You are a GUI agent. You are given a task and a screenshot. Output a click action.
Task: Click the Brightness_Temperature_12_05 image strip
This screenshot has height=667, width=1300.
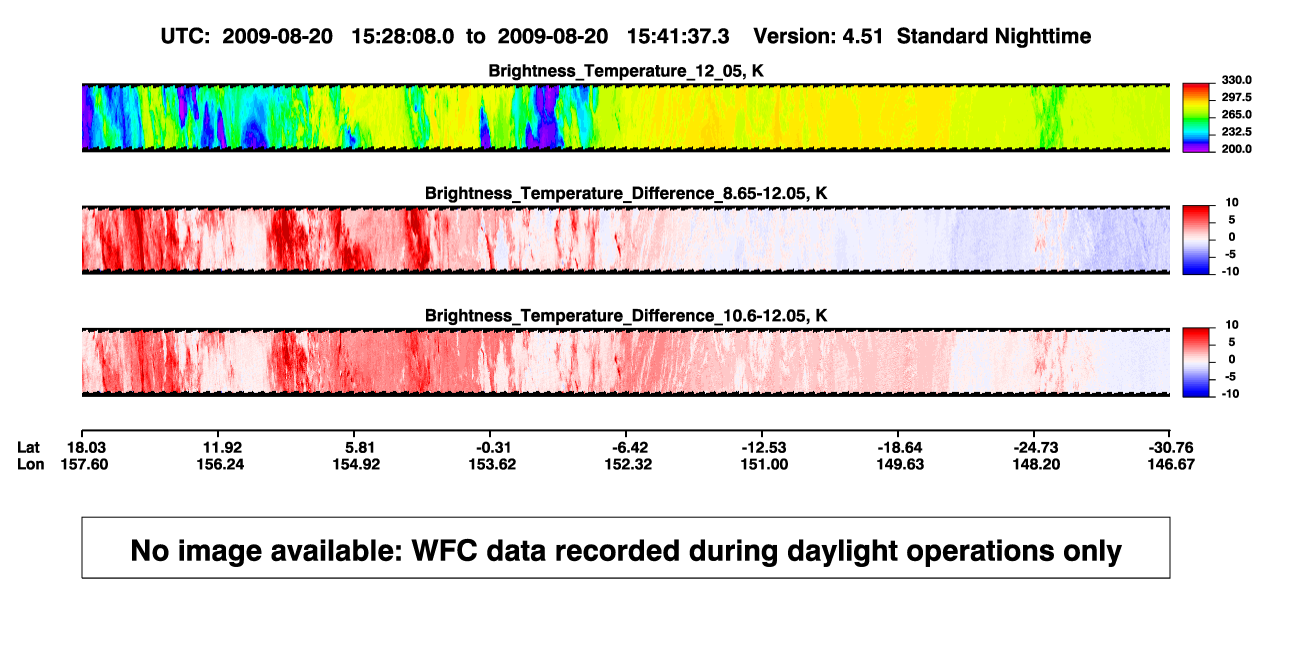(x=625, y=118)
